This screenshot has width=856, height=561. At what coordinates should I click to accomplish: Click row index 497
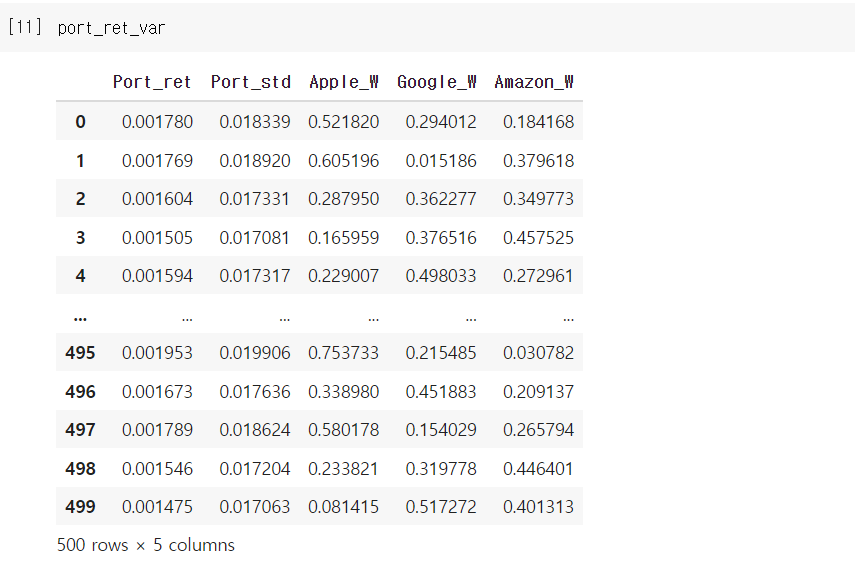click(x=80, y=429)
